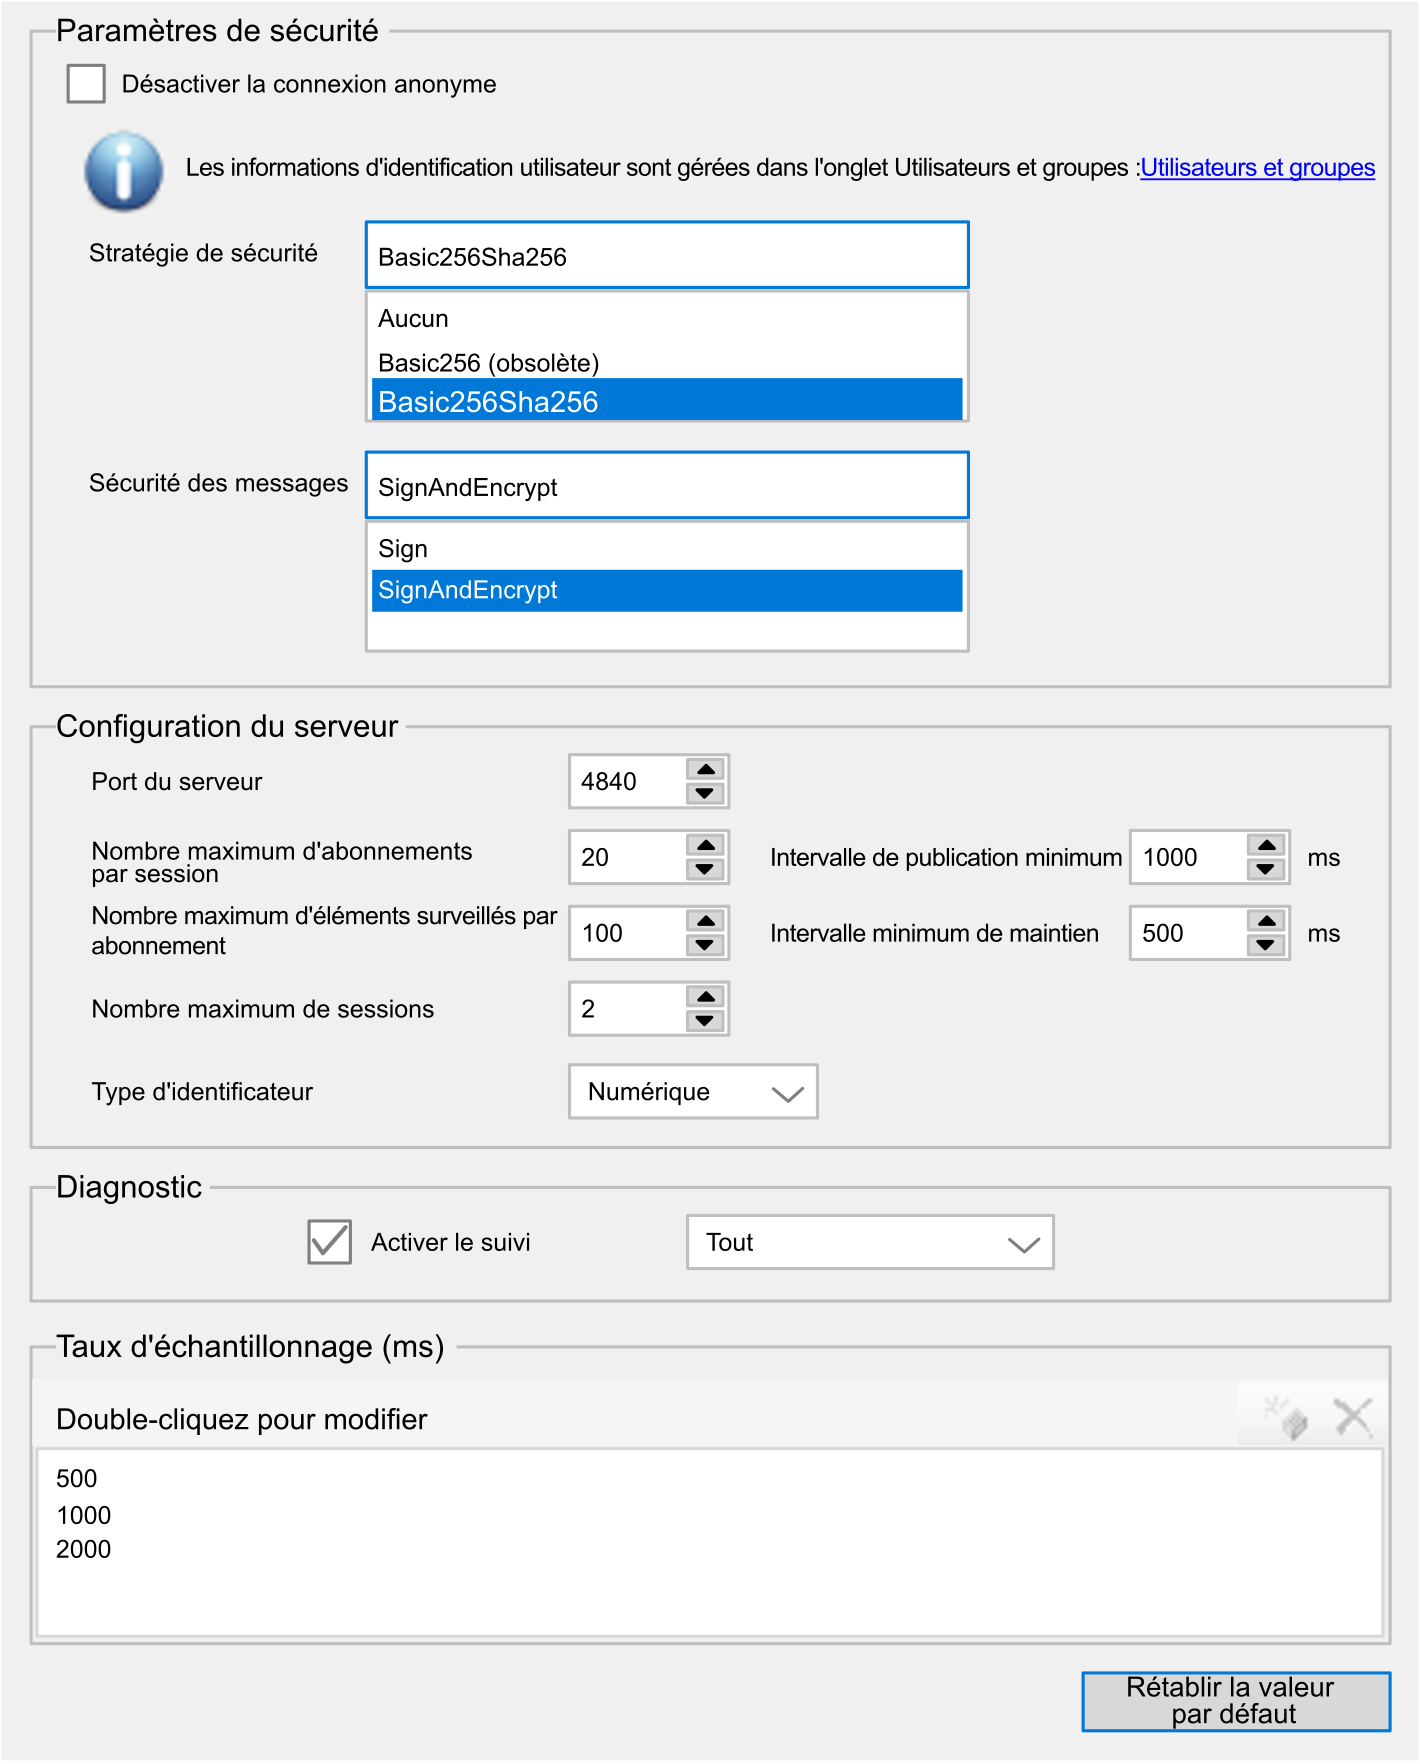The image size is (1420, 1764).
Task: Increase Intervalle minimum de maintien
Action: pos(1267,921)
